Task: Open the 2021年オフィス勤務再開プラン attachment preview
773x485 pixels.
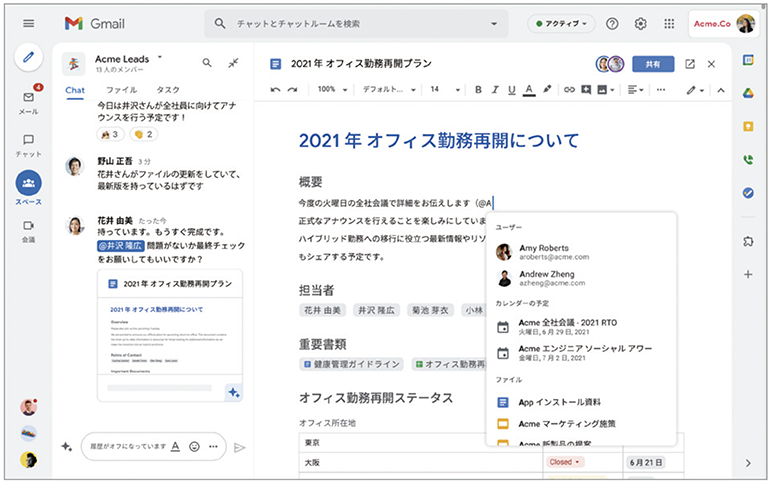Action: 170,335
